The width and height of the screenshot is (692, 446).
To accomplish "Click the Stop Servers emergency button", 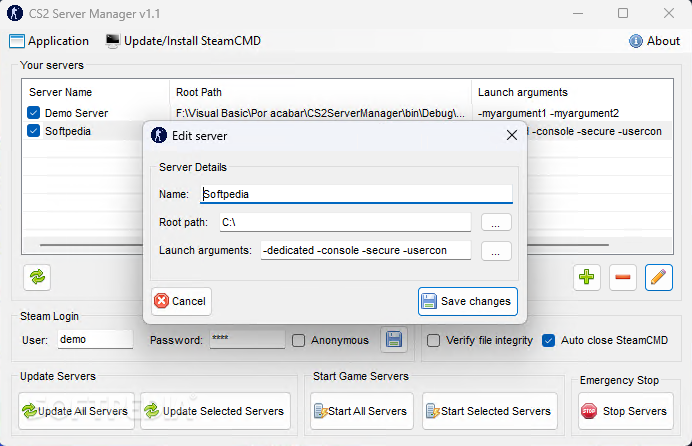I will (x=626, y=411).
